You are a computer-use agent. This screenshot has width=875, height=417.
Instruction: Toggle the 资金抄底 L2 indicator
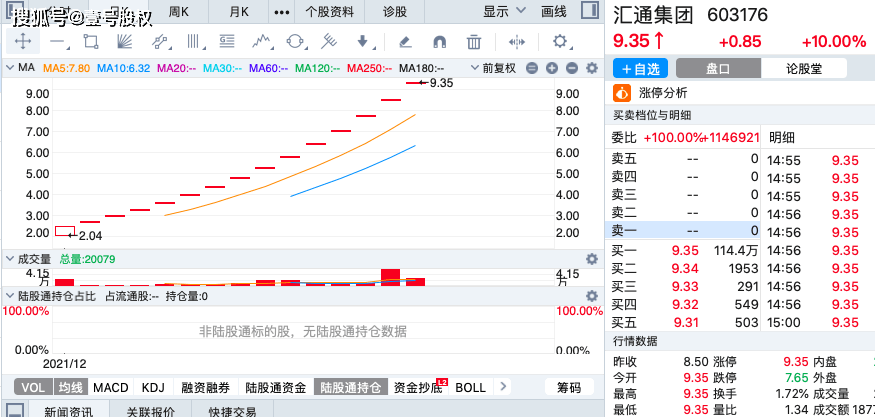click(419, 387)
